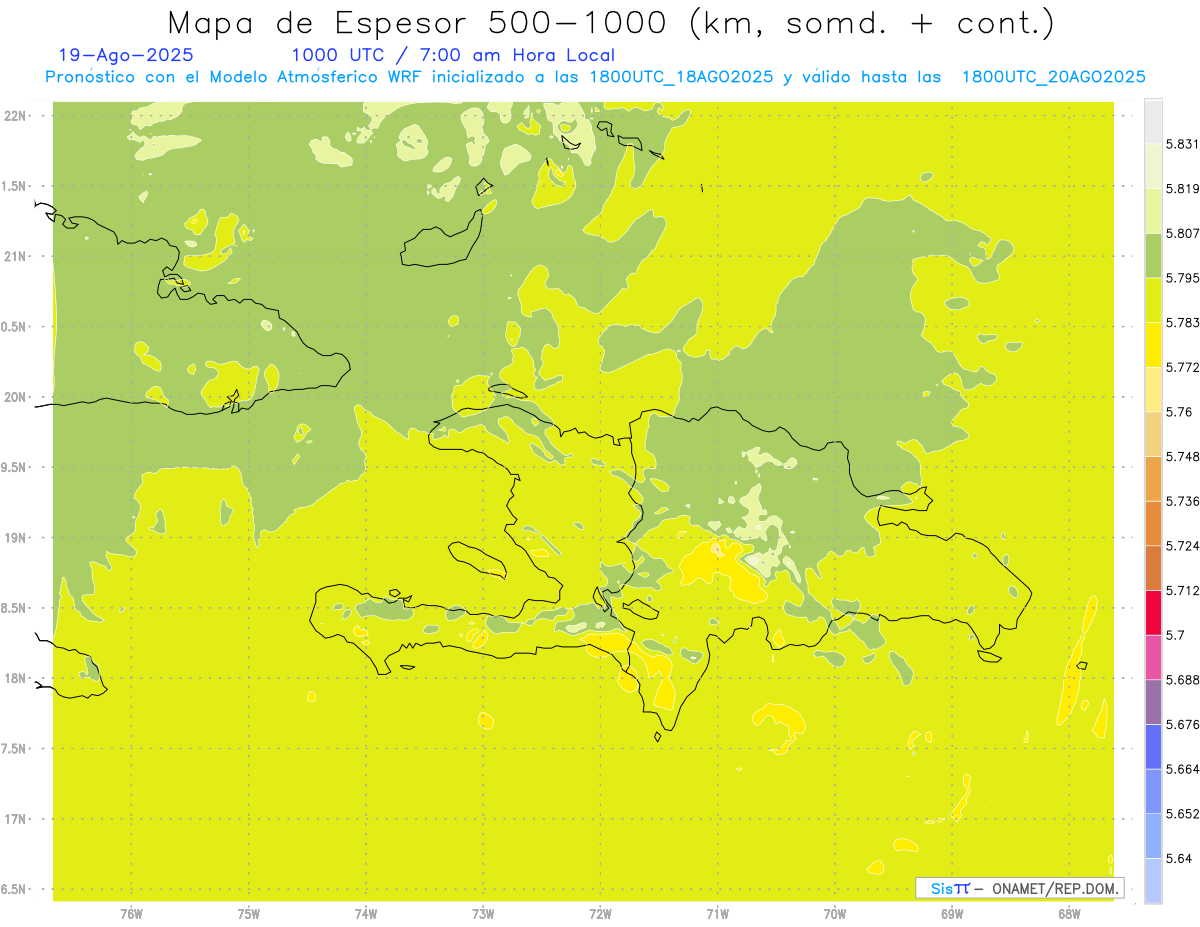Screen dimensions: 1200x927
Task: Pick the pale green swatch between 5.807 and 5.819
Action: [1153, 210]
